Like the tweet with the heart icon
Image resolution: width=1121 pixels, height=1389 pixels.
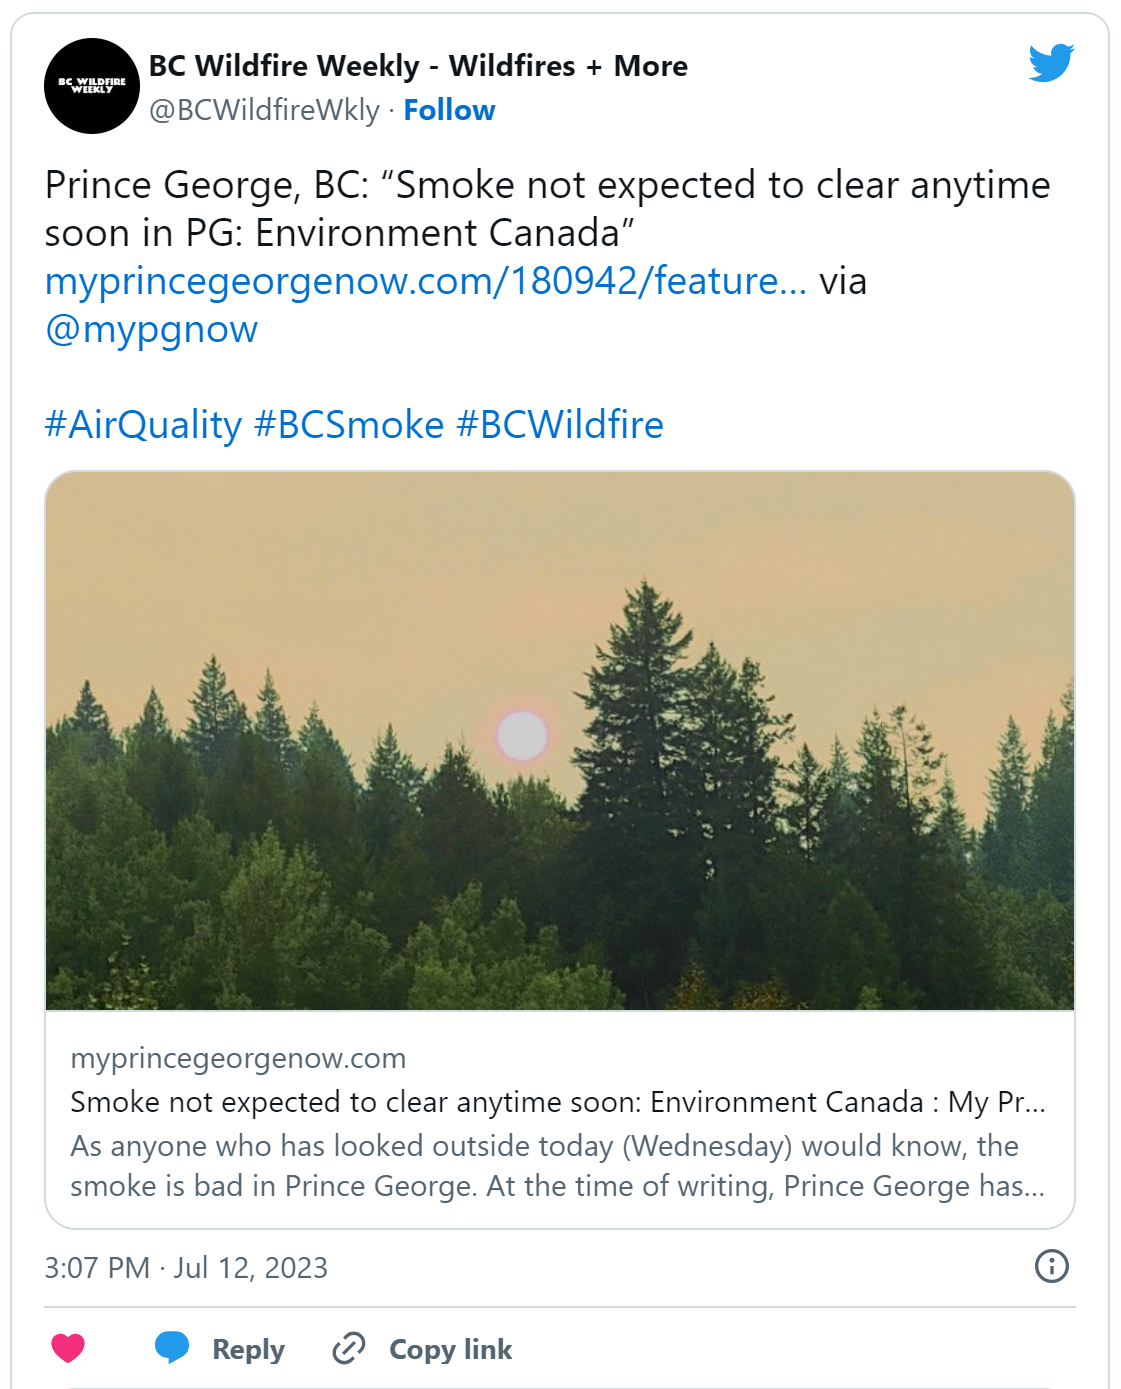pyautogui.click(x=68, y=1348)
